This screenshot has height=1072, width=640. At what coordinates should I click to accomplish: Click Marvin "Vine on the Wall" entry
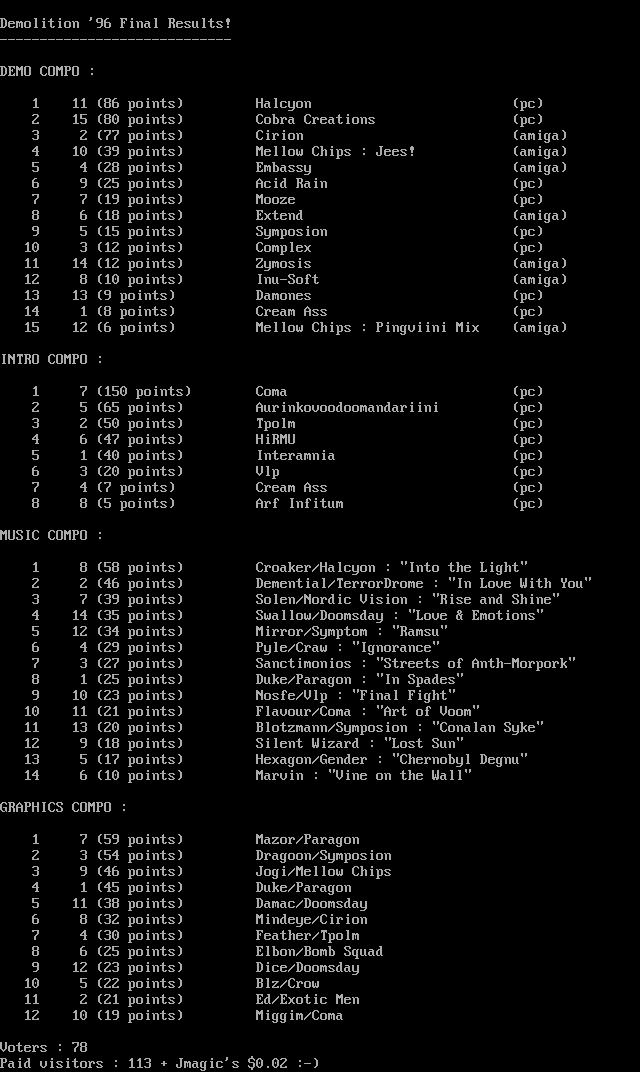coord(363,775)
